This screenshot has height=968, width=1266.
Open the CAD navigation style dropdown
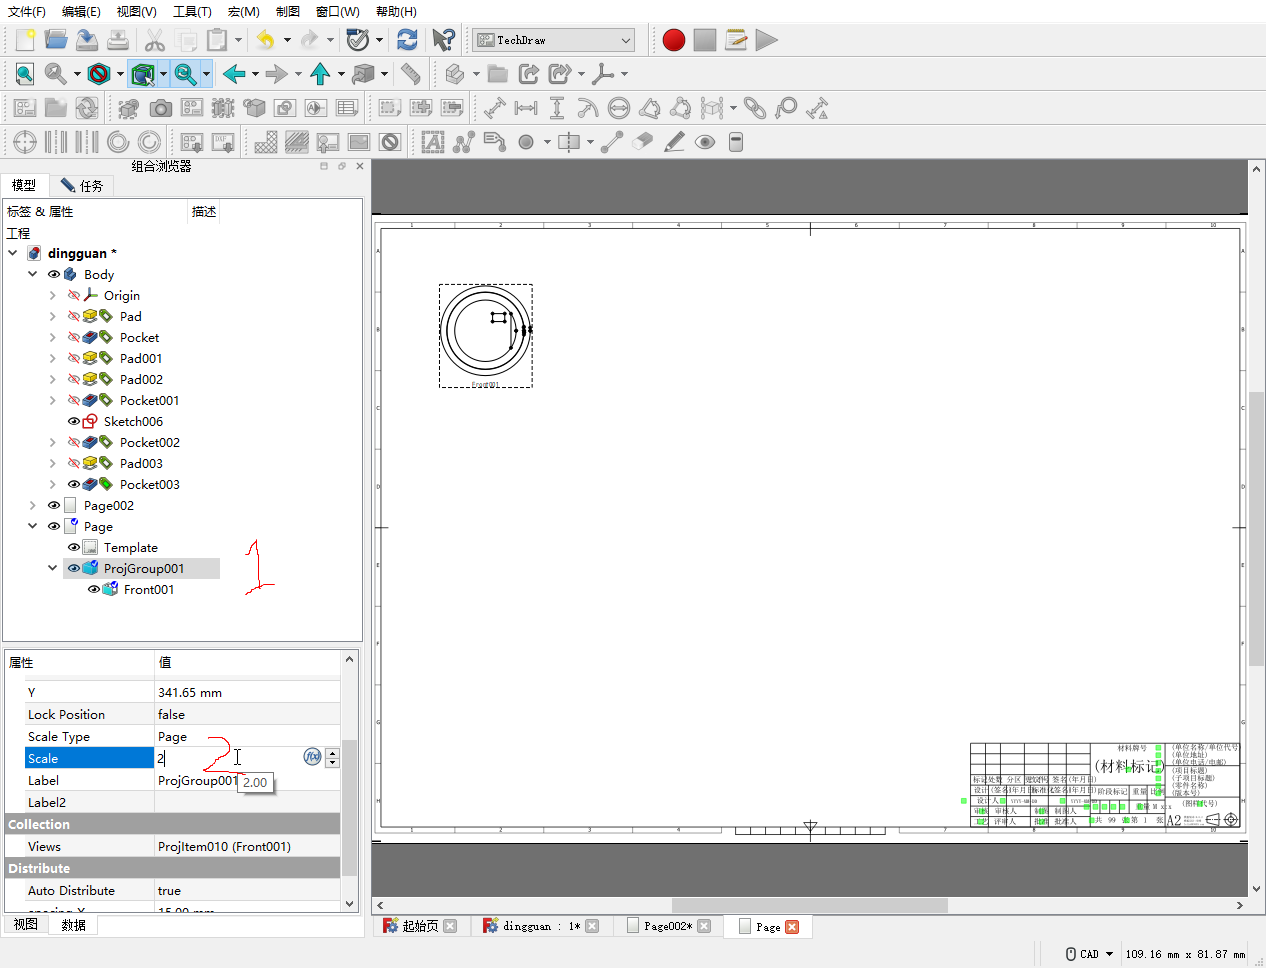(x=1089, y=954)
